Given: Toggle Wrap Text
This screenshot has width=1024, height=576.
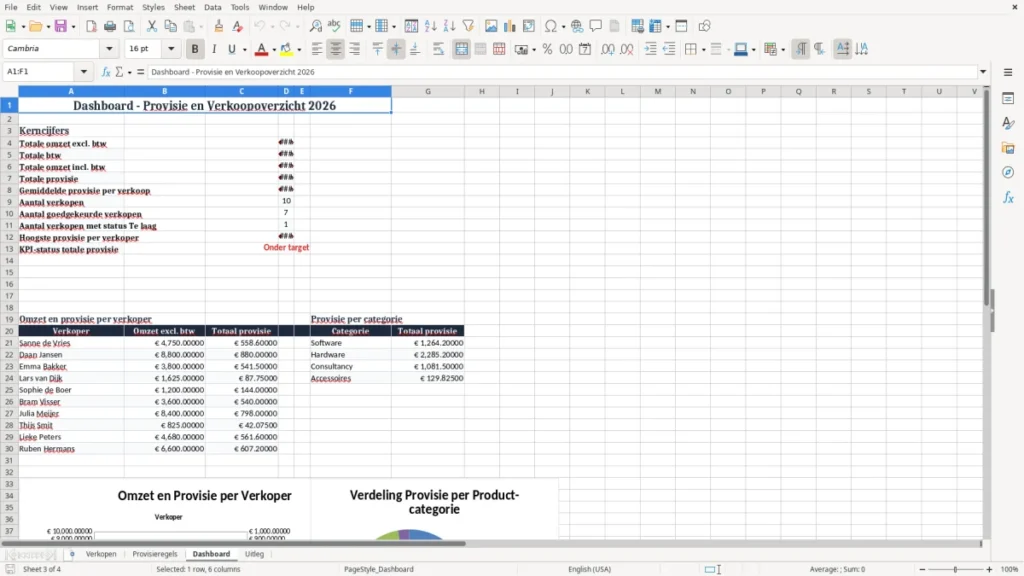Looking at the screenshot, I should click(438, 49).
